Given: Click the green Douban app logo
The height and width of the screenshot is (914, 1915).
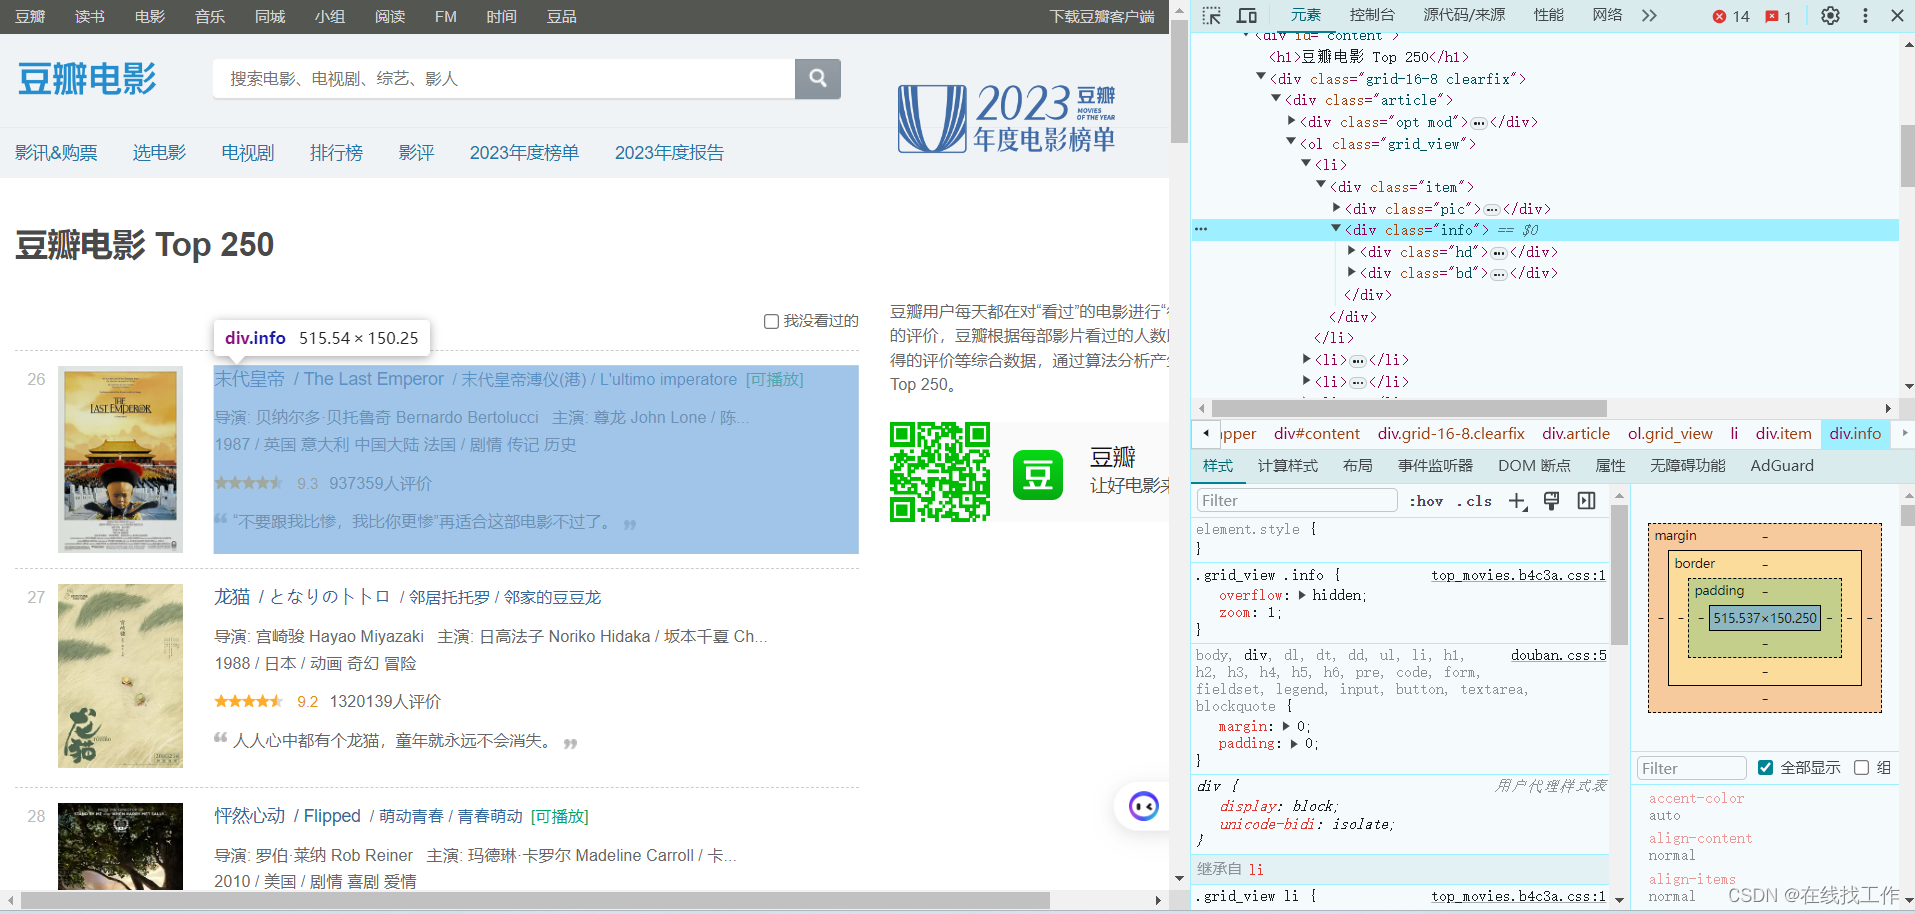Looking at the screenshot, I should pyautogui.click(x=1038, y=474).
